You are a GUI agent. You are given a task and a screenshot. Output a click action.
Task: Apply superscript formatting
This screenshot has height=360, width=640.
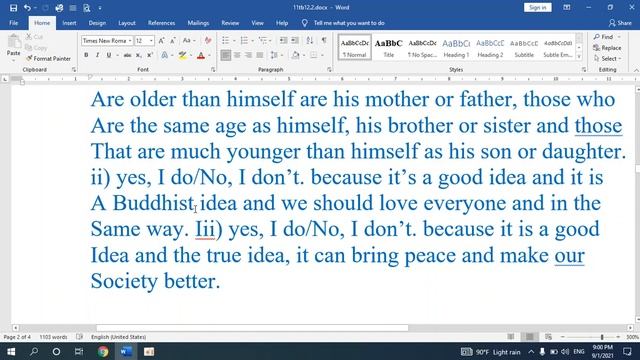point(150,55)
